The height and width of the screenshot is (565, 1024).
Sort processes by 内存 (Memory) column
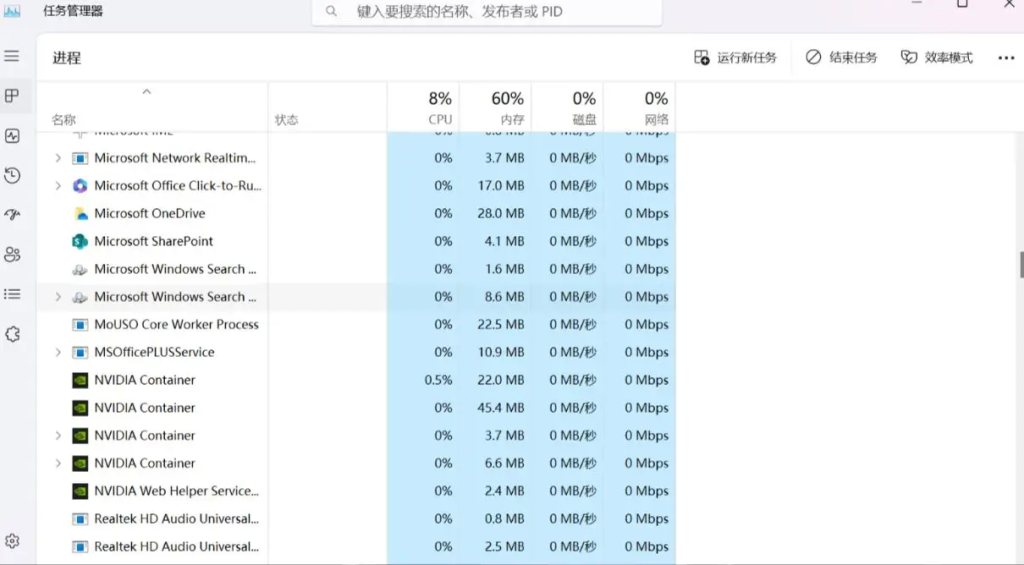[x=507, y=106]
